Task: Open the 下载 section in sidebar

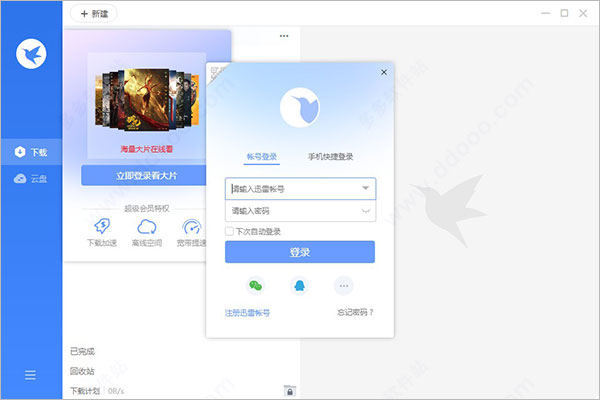Action: point(31,152)
